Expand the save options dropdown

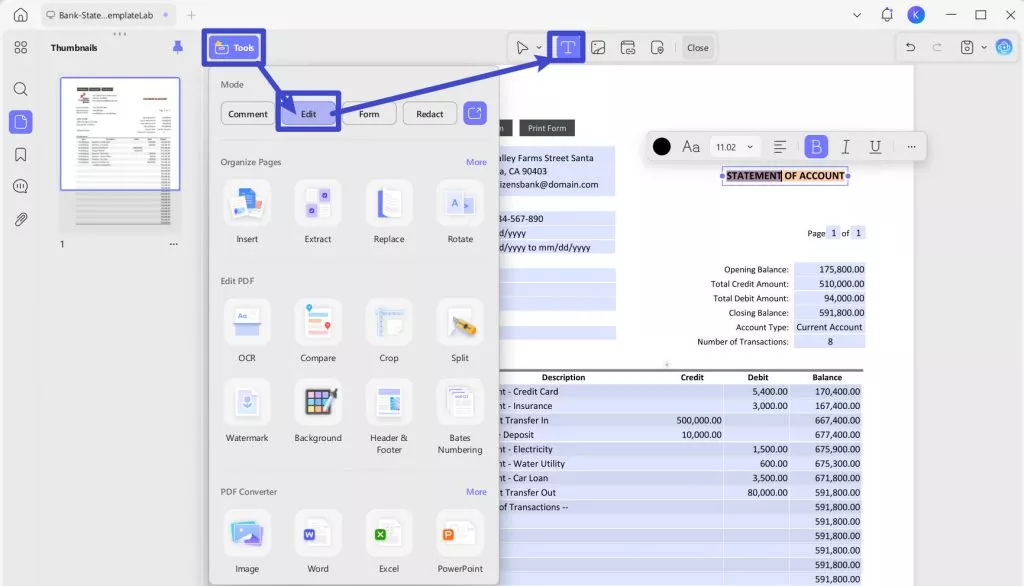(x=984, y=48)
